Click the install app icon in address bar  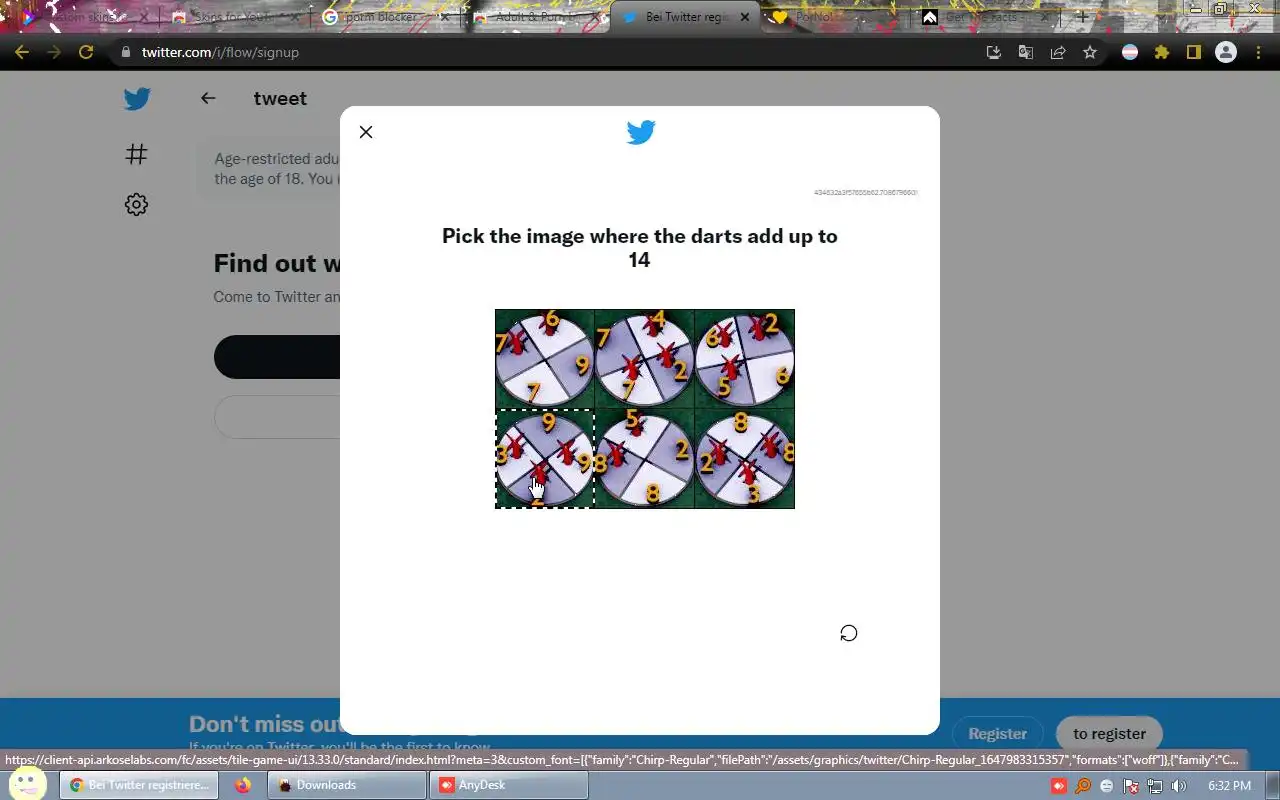point(993,52)
